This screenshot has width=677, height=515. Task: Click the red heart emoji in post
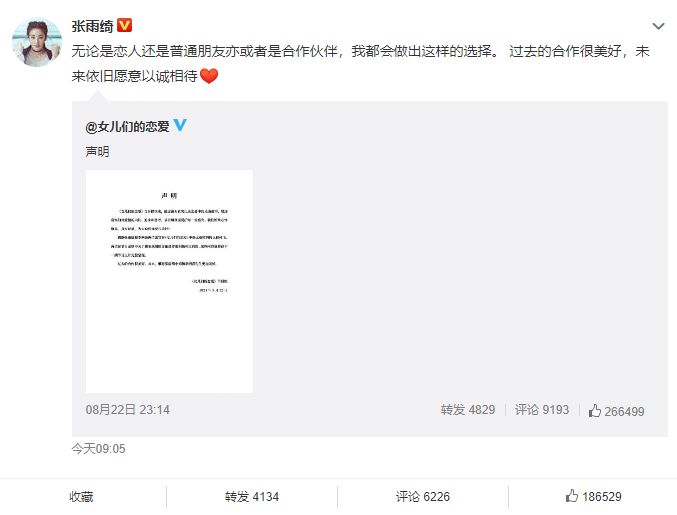pyautogui.click(x=209, y=76)
